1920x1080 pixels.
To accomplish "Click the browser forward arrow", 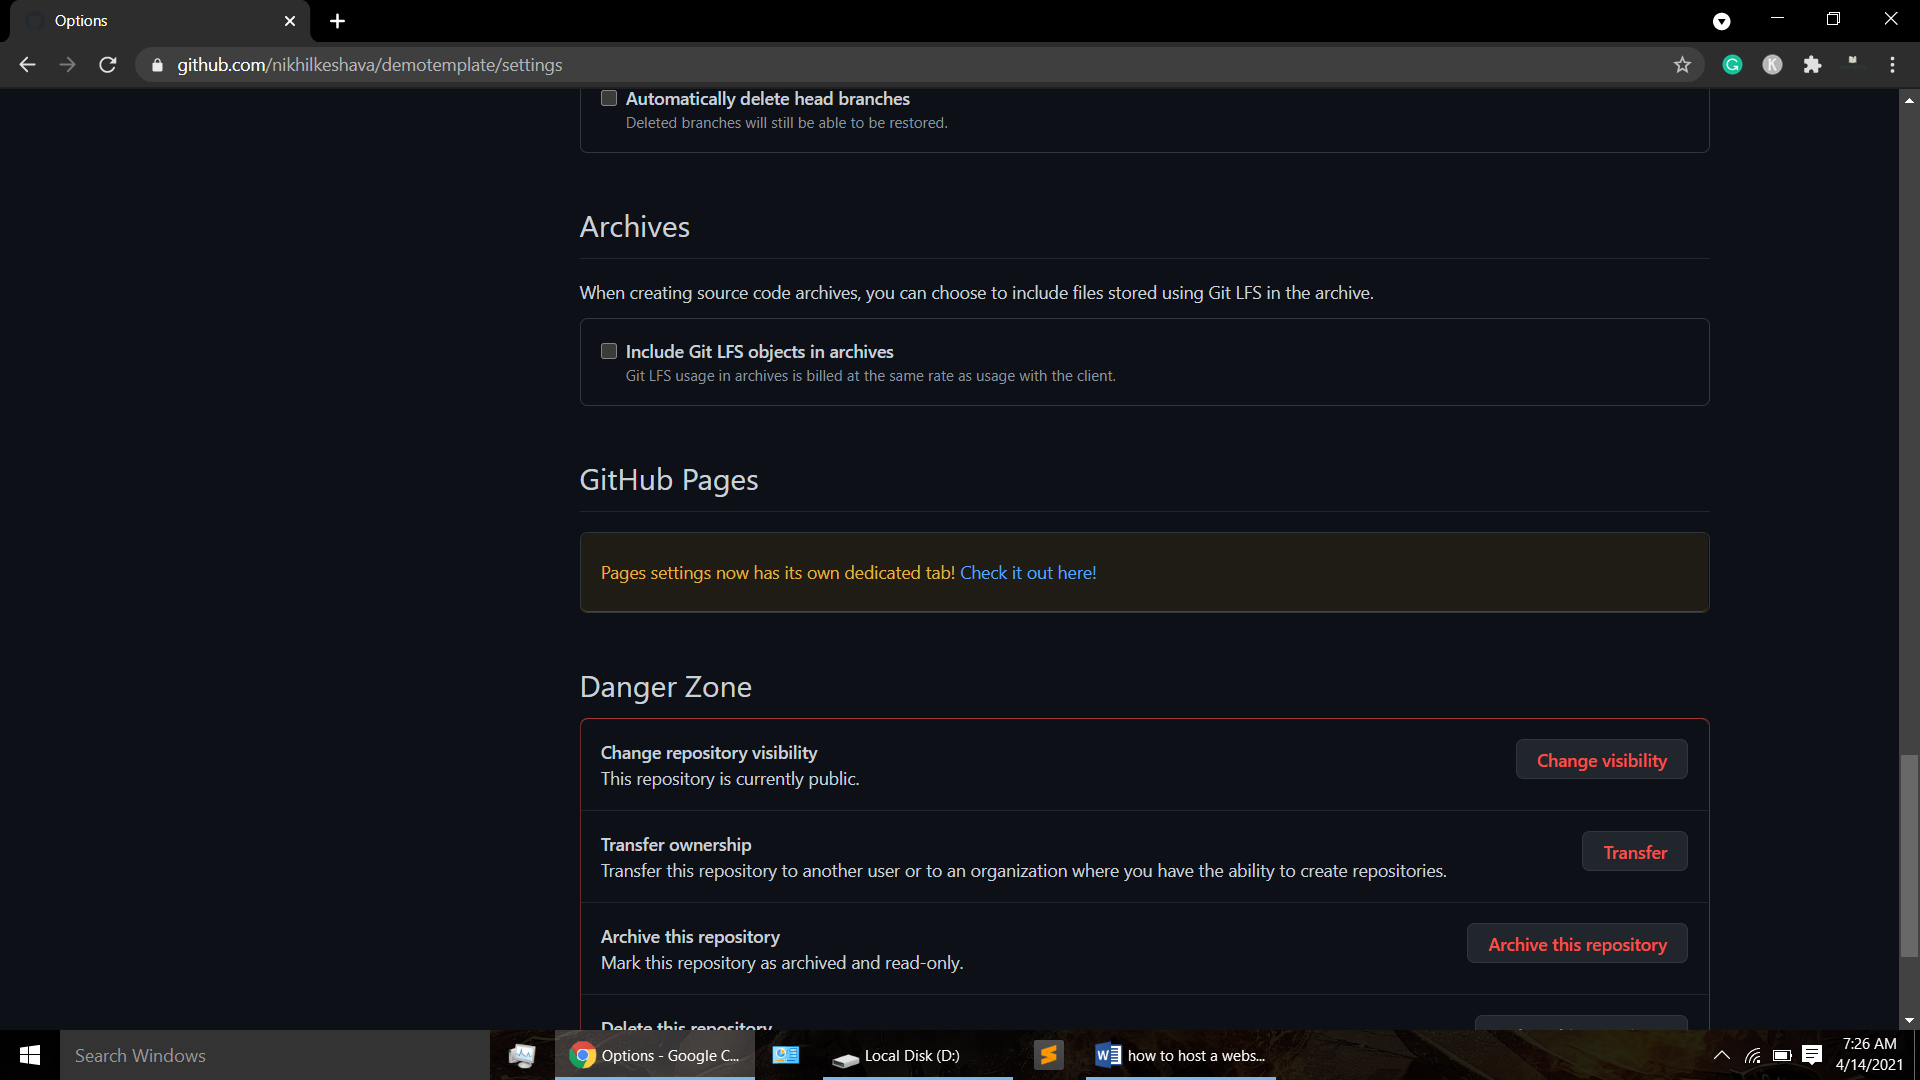I will pyautogui.click(x=67, y=65).
